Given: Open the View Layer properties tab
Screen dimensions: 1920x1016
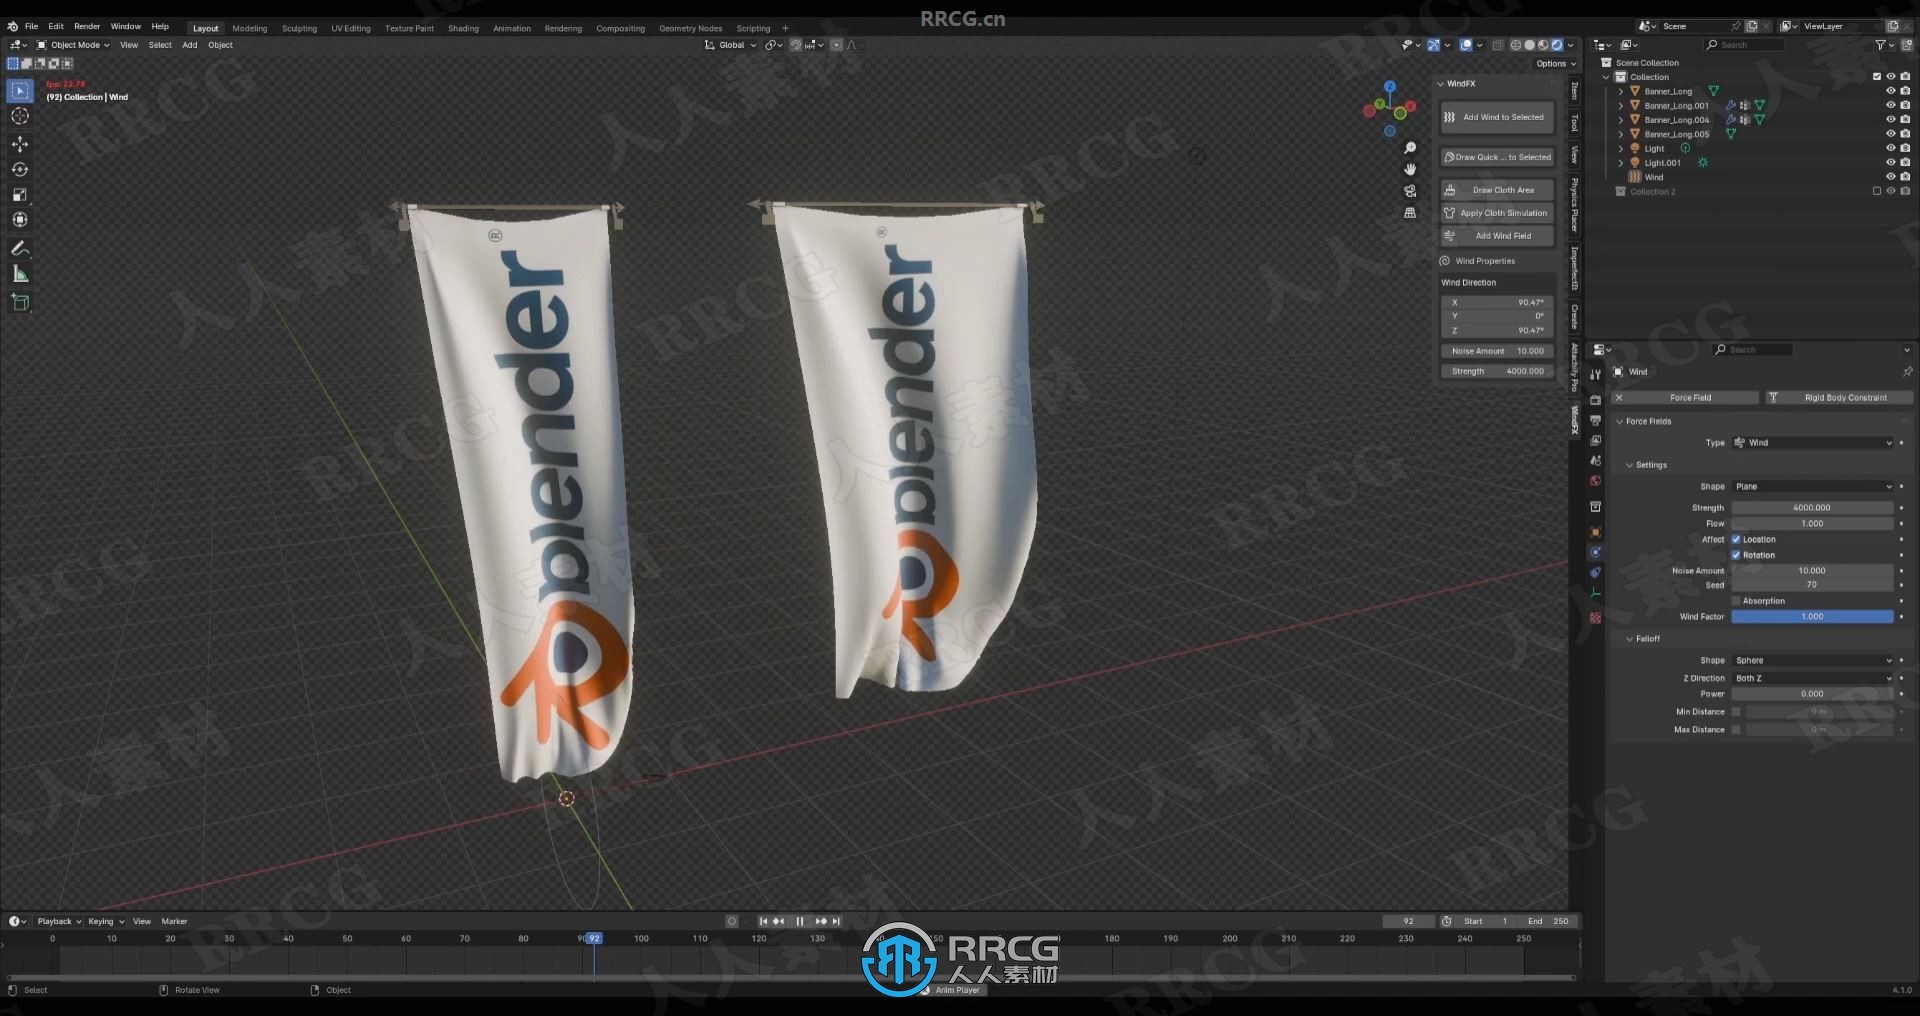Looking at the screenshot, I should pos(1596,441).
